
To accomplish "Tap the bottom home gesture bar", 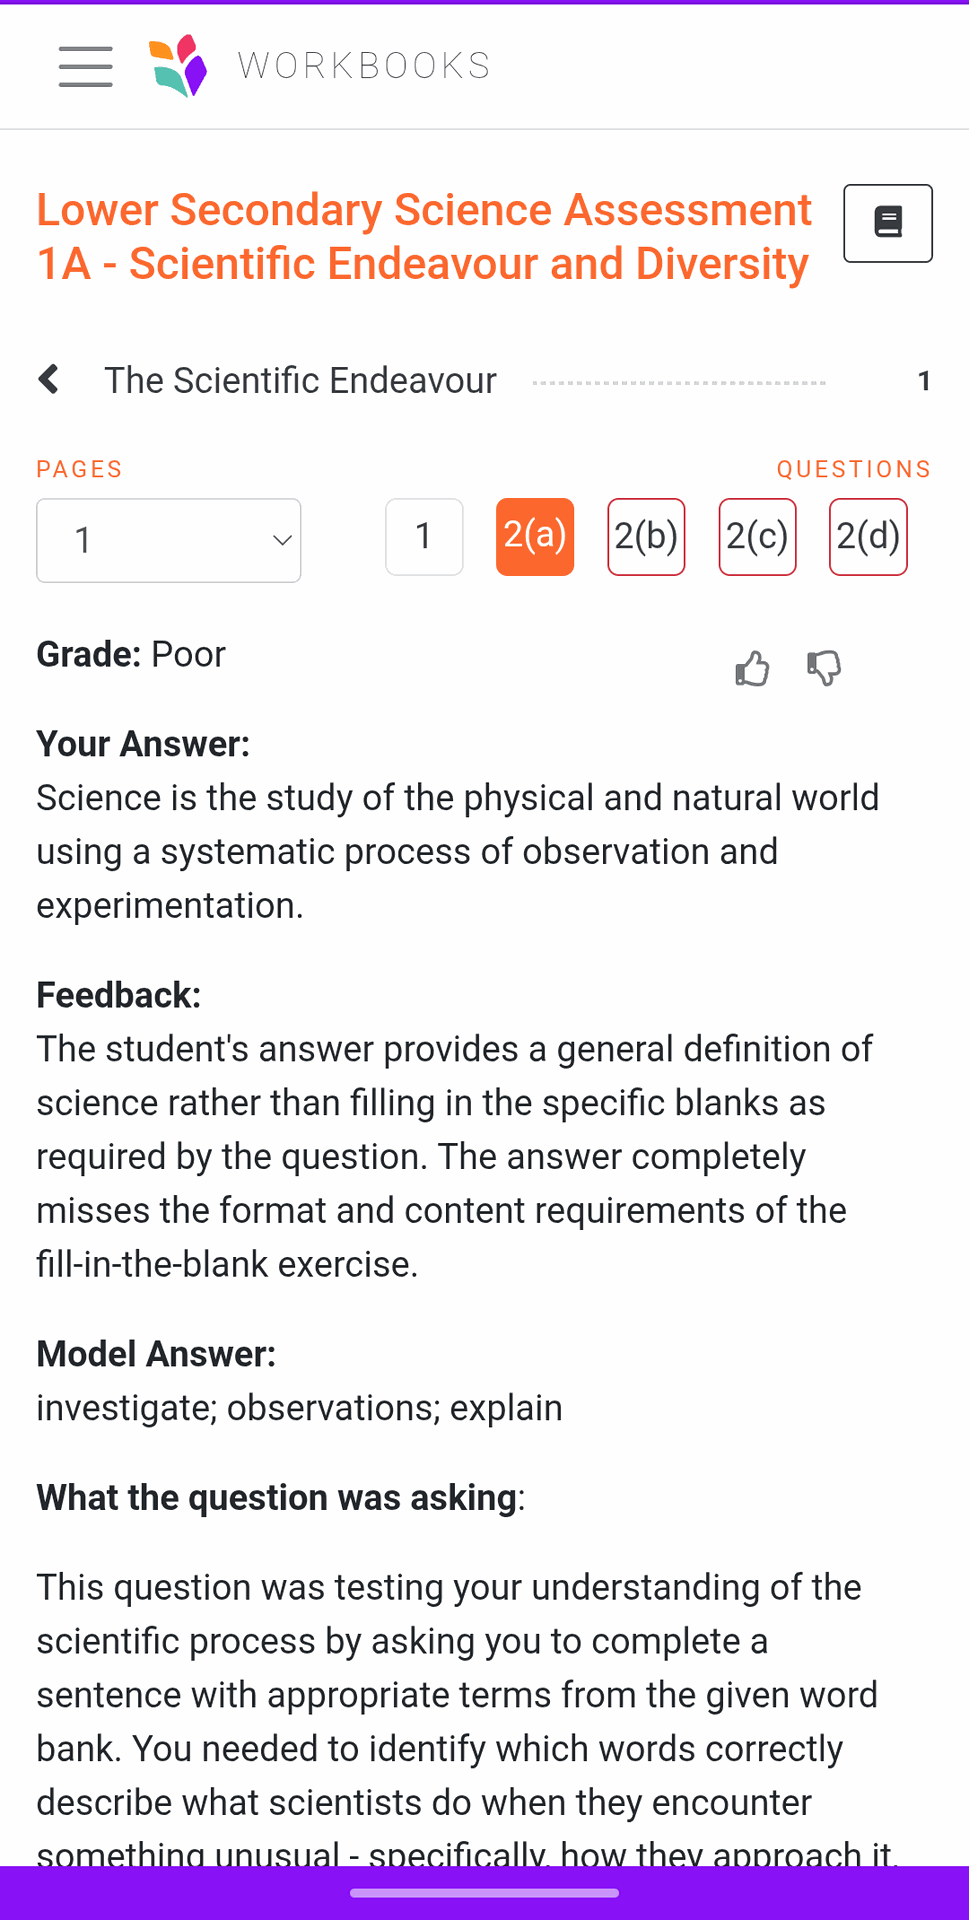I will [x=484, y=1892].
